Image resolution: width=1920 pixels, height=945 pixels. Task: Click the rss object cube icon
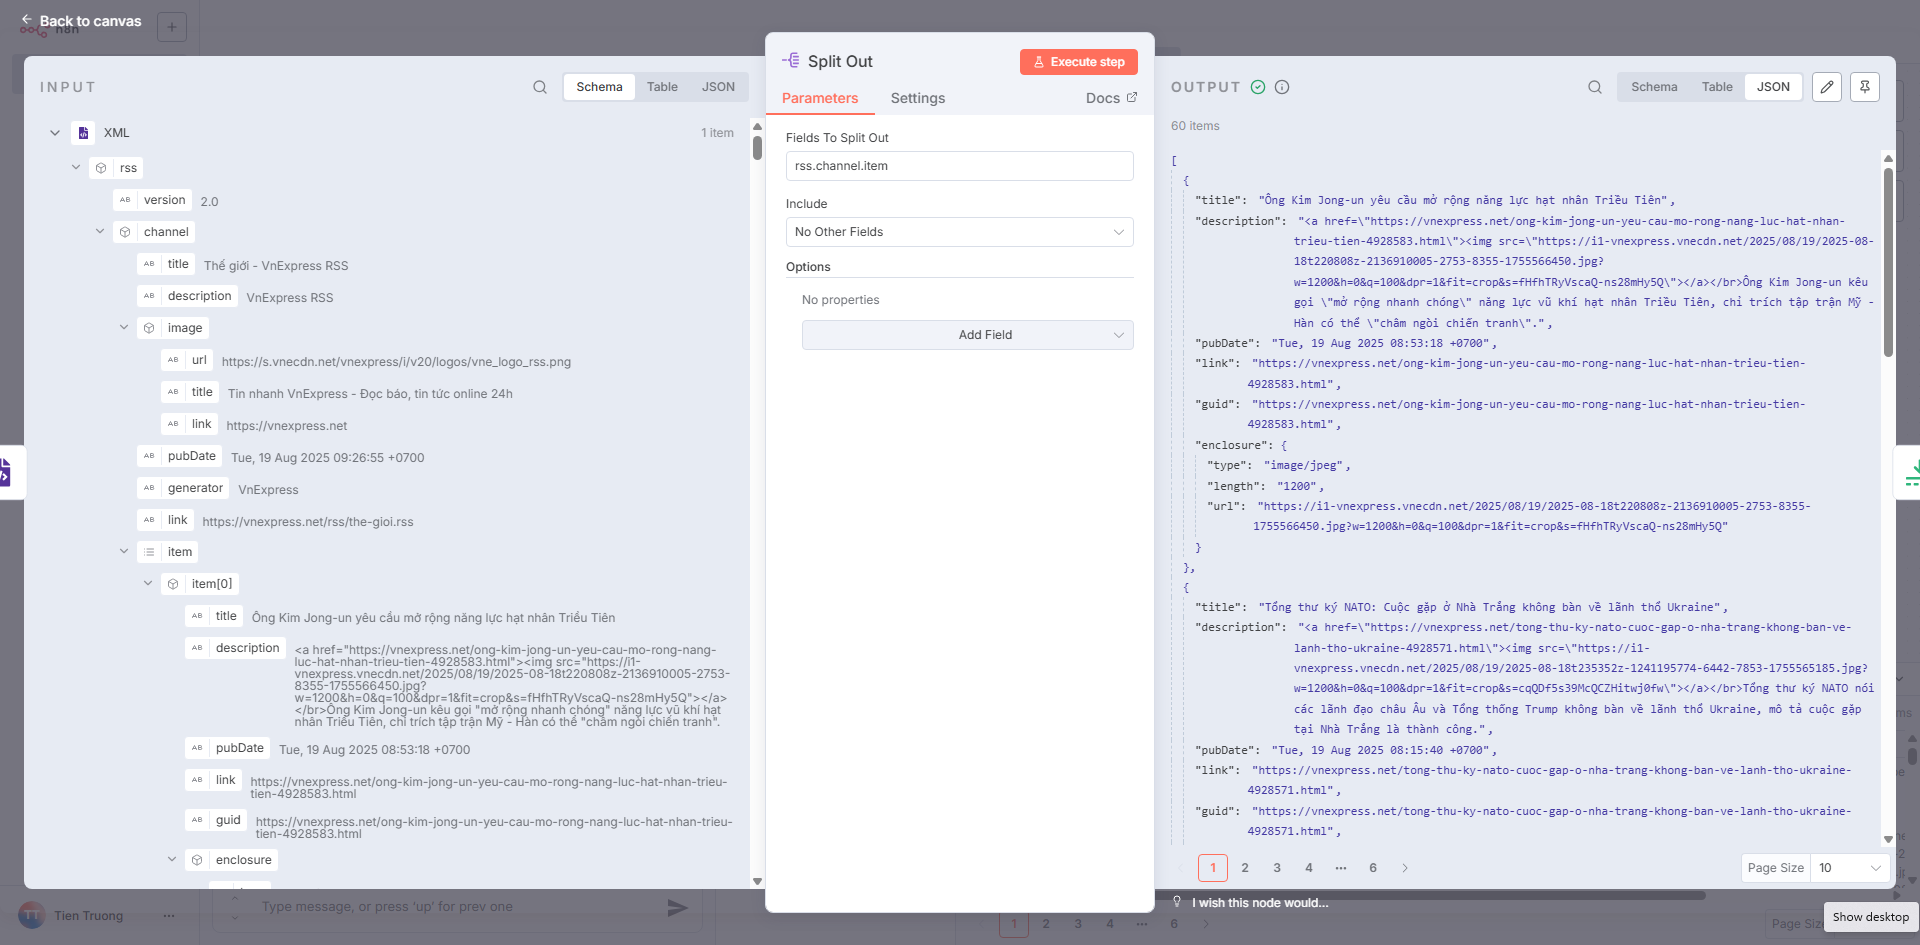(101, 168)
